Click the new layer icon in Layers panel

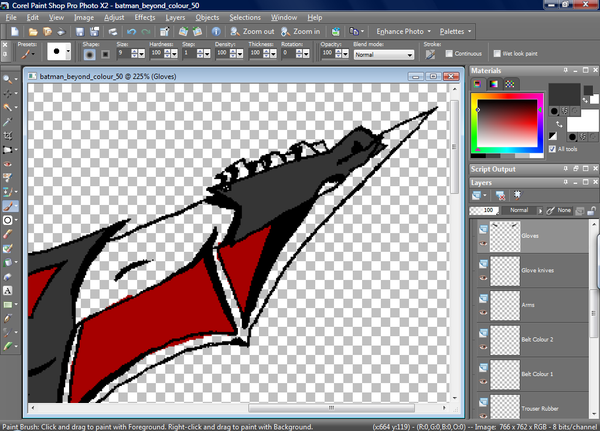click(x=478, y=197)
